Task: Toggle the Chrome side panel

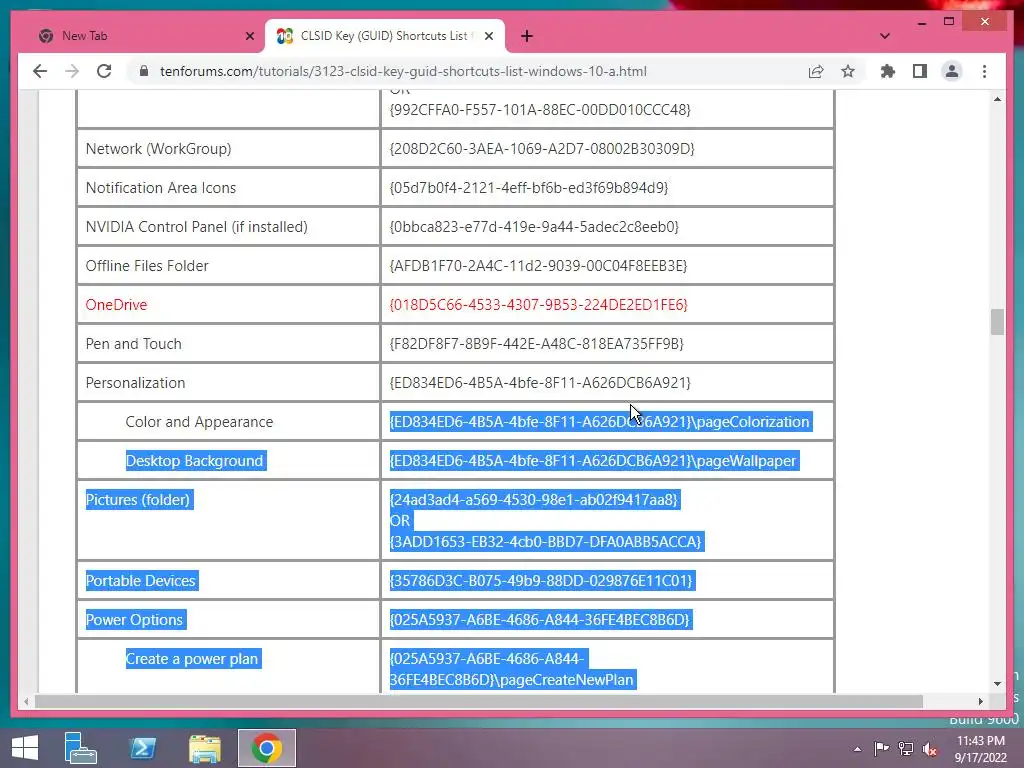Action: tap(920, 71)
